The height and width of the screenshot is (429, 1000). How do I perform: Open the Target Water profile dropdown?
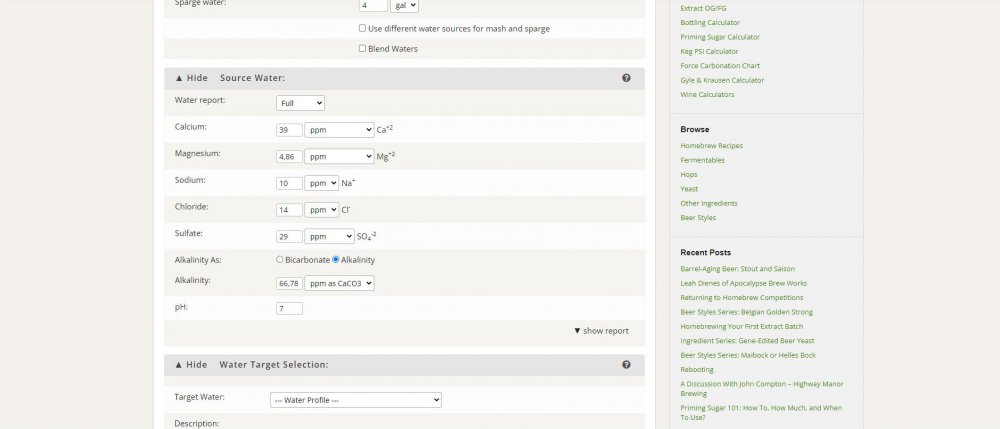coord(355,400)
